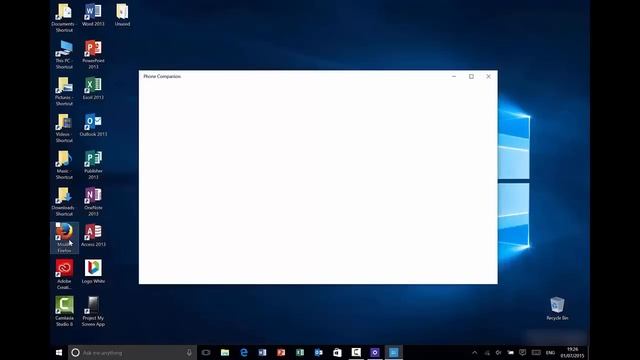The width and height of the screenshot is (640, 360).
Task: Minimize the Phone Companion window
Action: point(454,76)
